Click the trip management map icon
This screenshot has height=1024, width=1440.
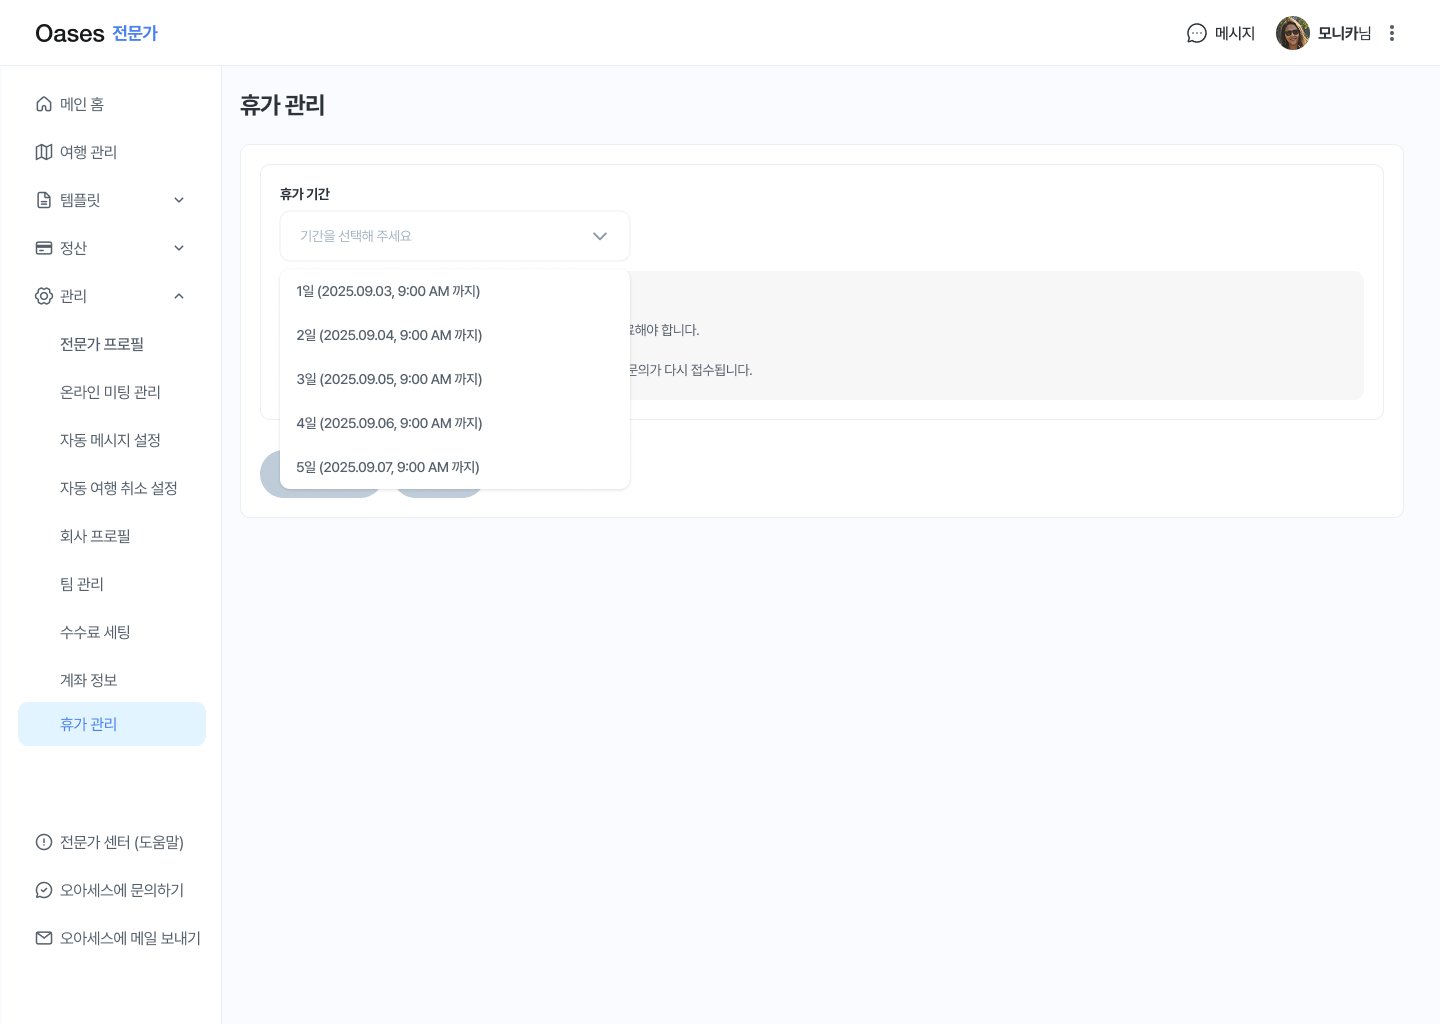[x=44, y=152]
